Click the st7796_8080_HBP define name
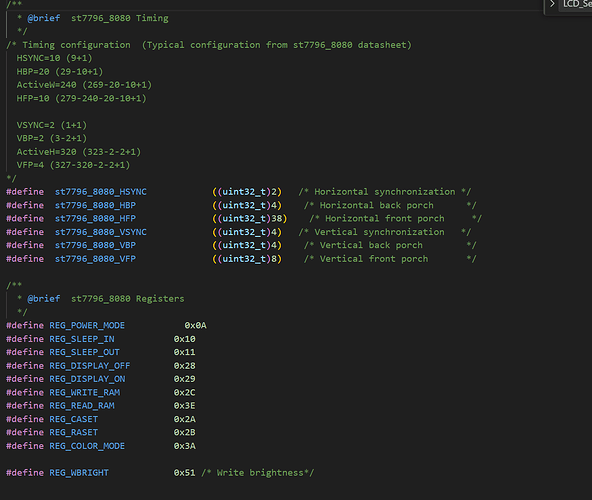Image resolution: width=592 pixels, height=500 pixels. pyautogui.click(x=95, y=205)
